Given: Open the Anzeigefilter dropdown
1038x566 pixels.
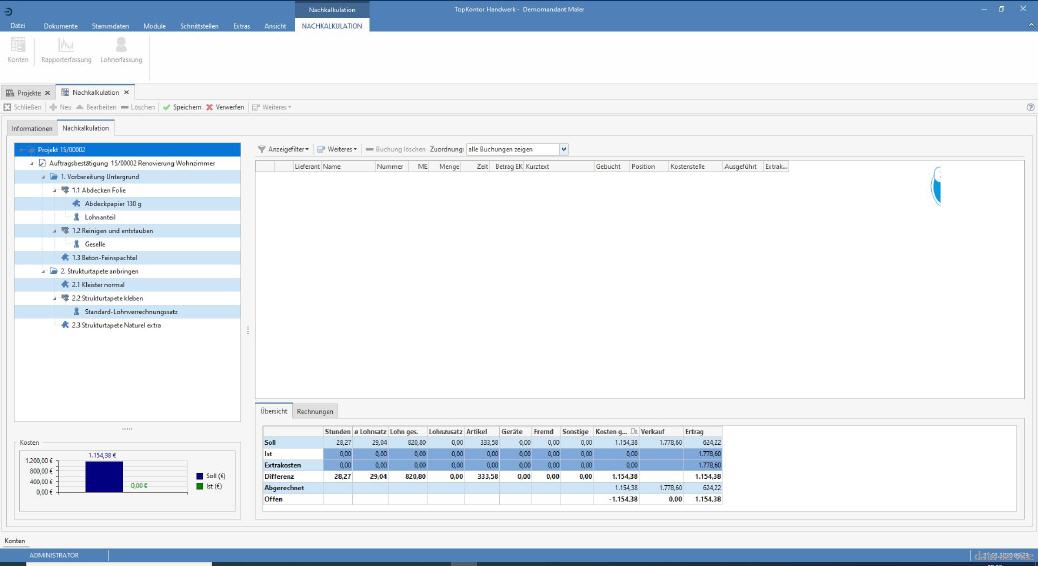Looking at the screenshot, I should tap(284, 149).
